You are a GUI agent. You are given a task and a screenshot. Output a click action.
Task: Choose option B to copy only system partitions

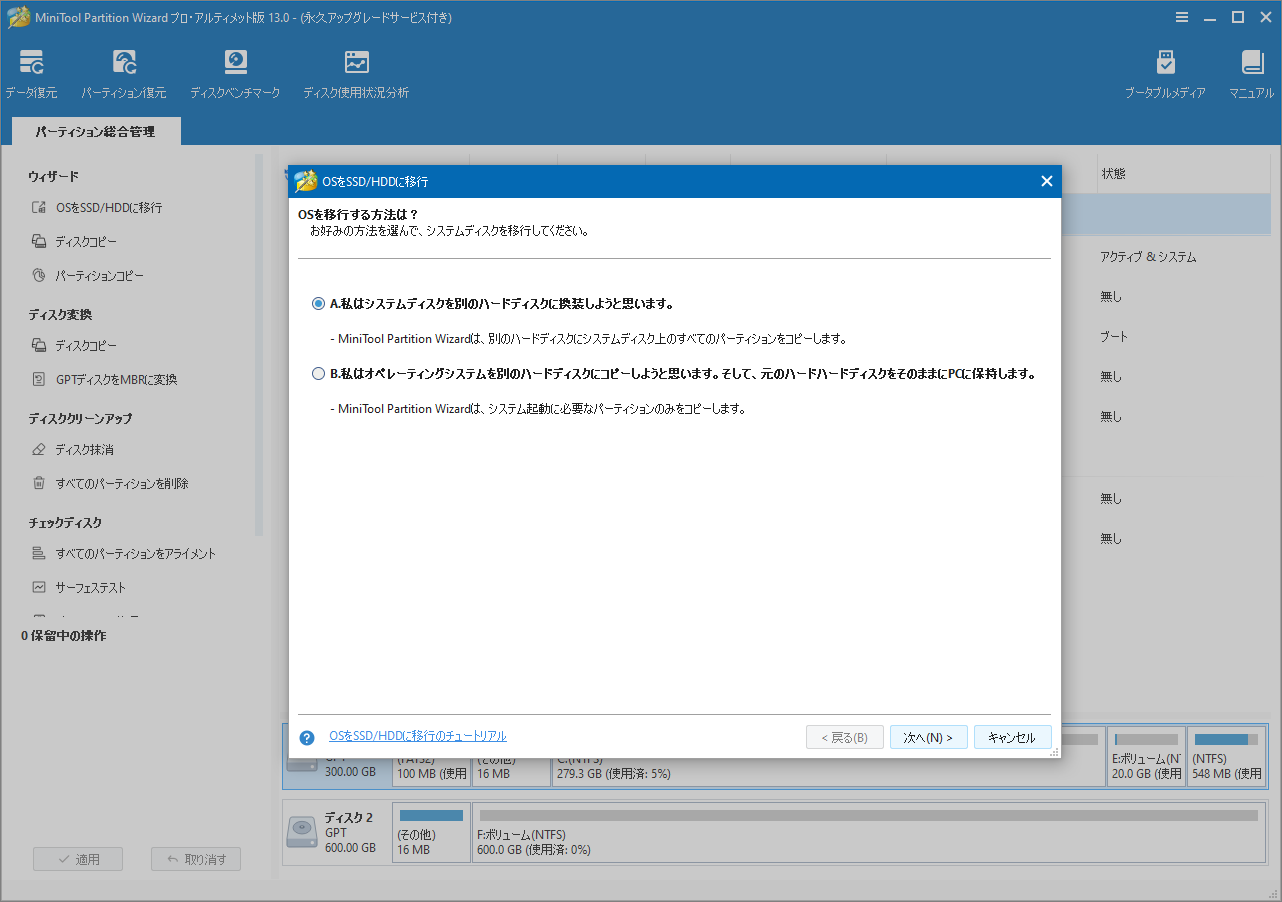317,373
